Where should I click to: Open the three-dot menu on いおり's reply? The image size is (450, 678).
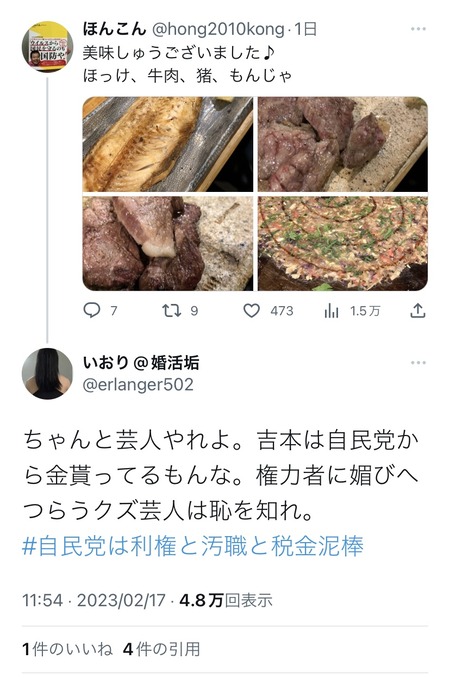418,362
